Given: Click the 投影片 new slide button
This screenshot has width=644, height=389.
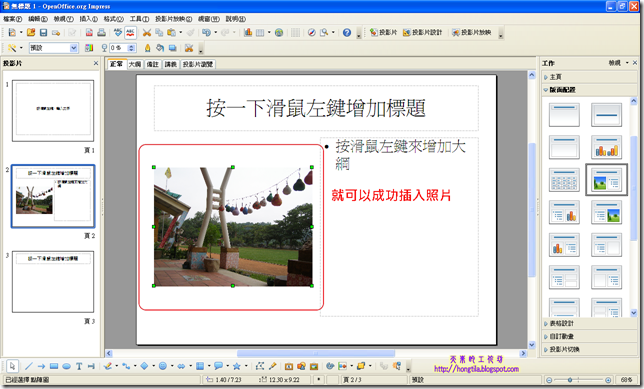Looking at the screenshot, I should [x=383, y=32].
